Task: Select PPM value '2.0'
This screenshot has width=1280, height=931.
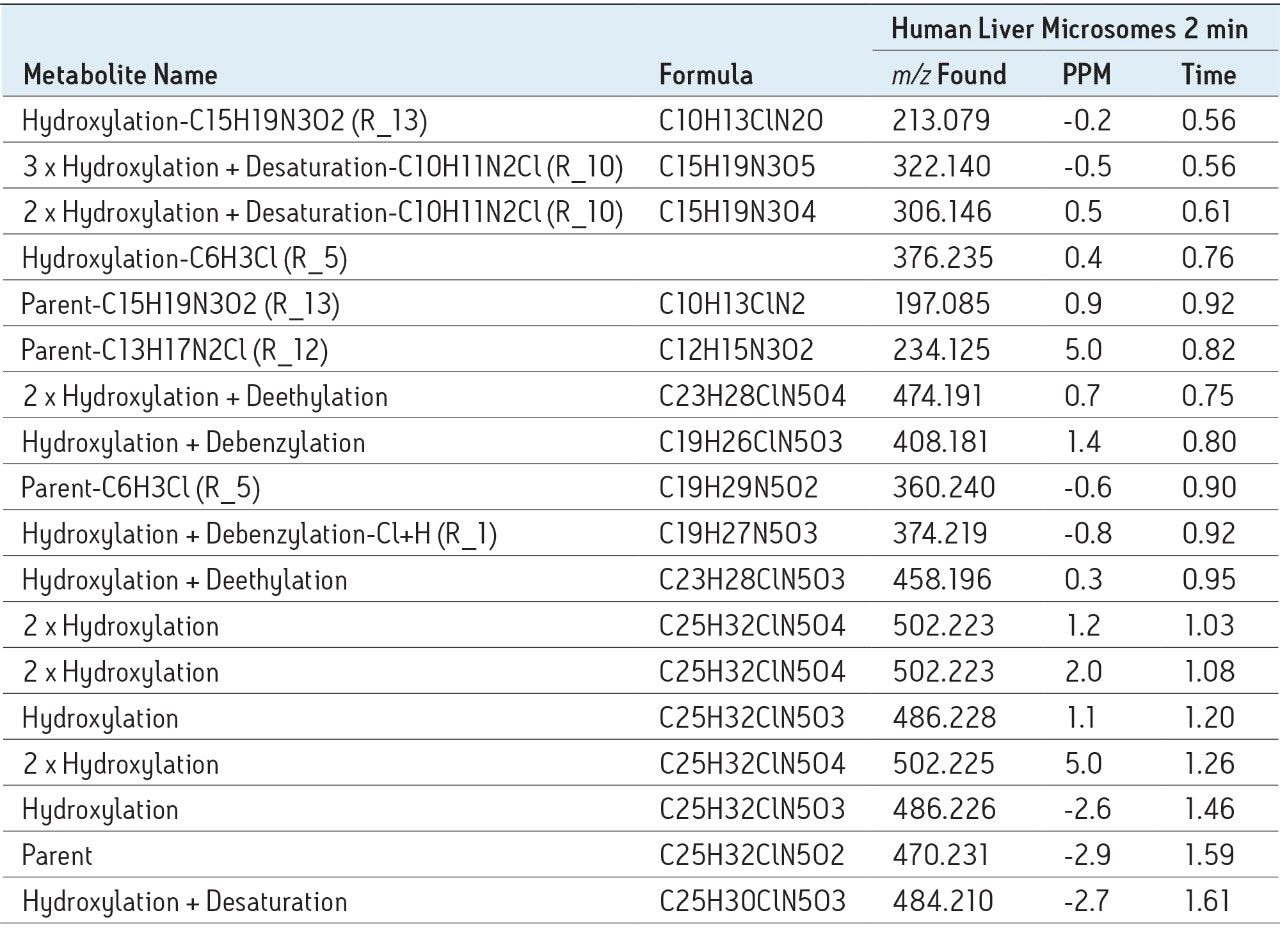Action: (1083, 673)
